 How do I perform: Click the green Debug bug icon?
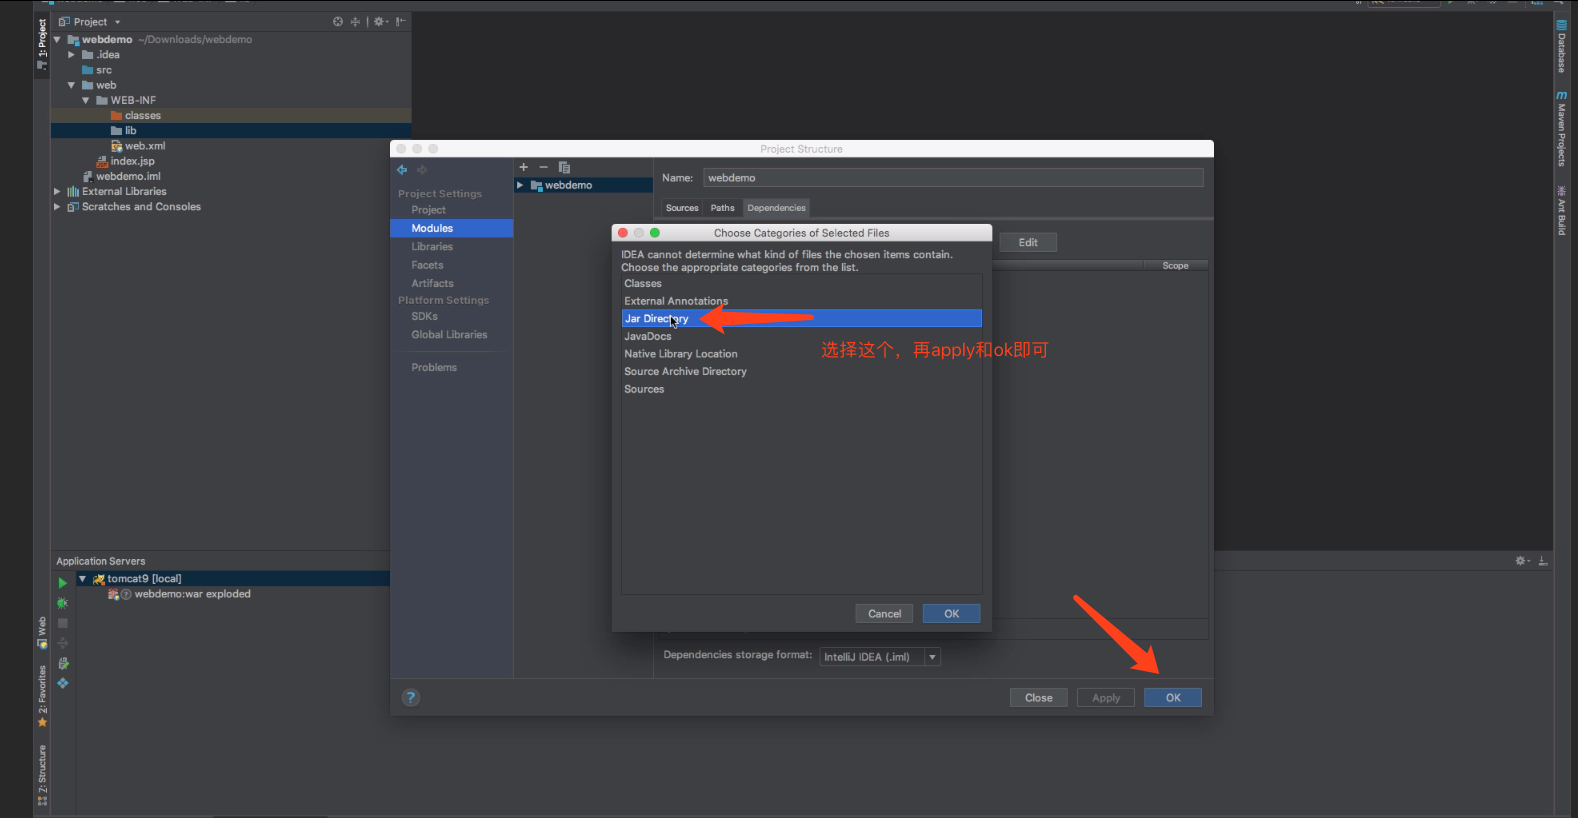[62, 603]
